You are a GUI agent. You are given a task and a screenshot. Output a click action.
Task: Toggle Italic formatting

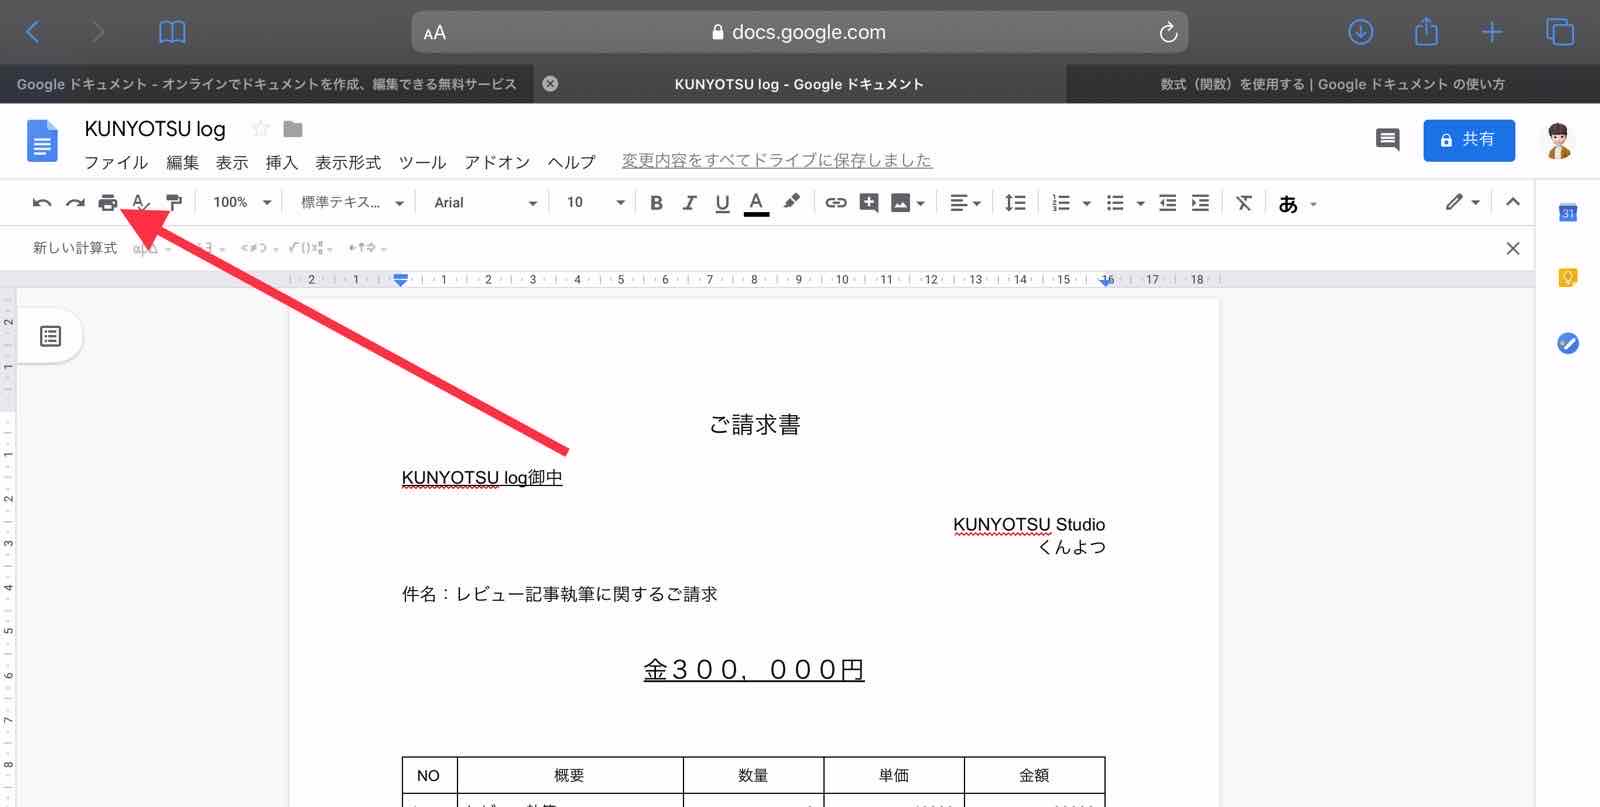[689, 203]
